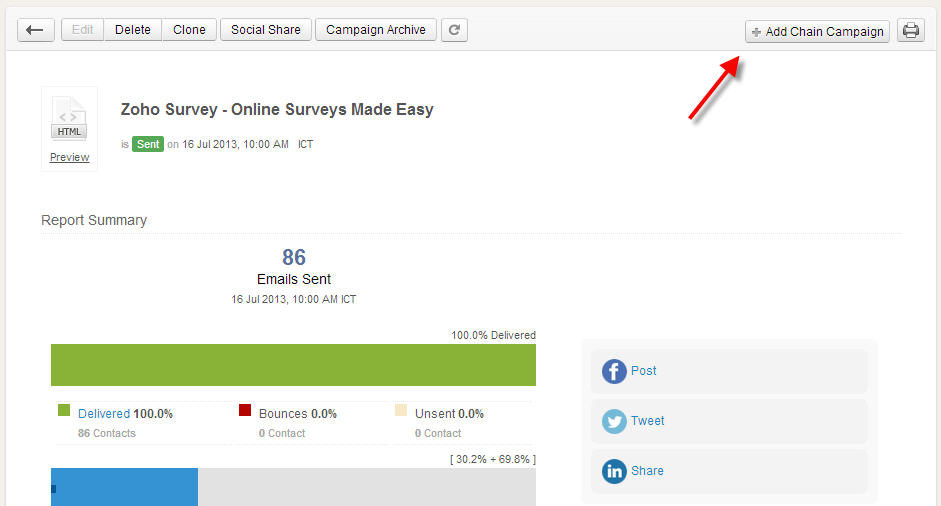Click the beige Unsent legend swatch
The image size is (941, 506).
pos(401,410)
